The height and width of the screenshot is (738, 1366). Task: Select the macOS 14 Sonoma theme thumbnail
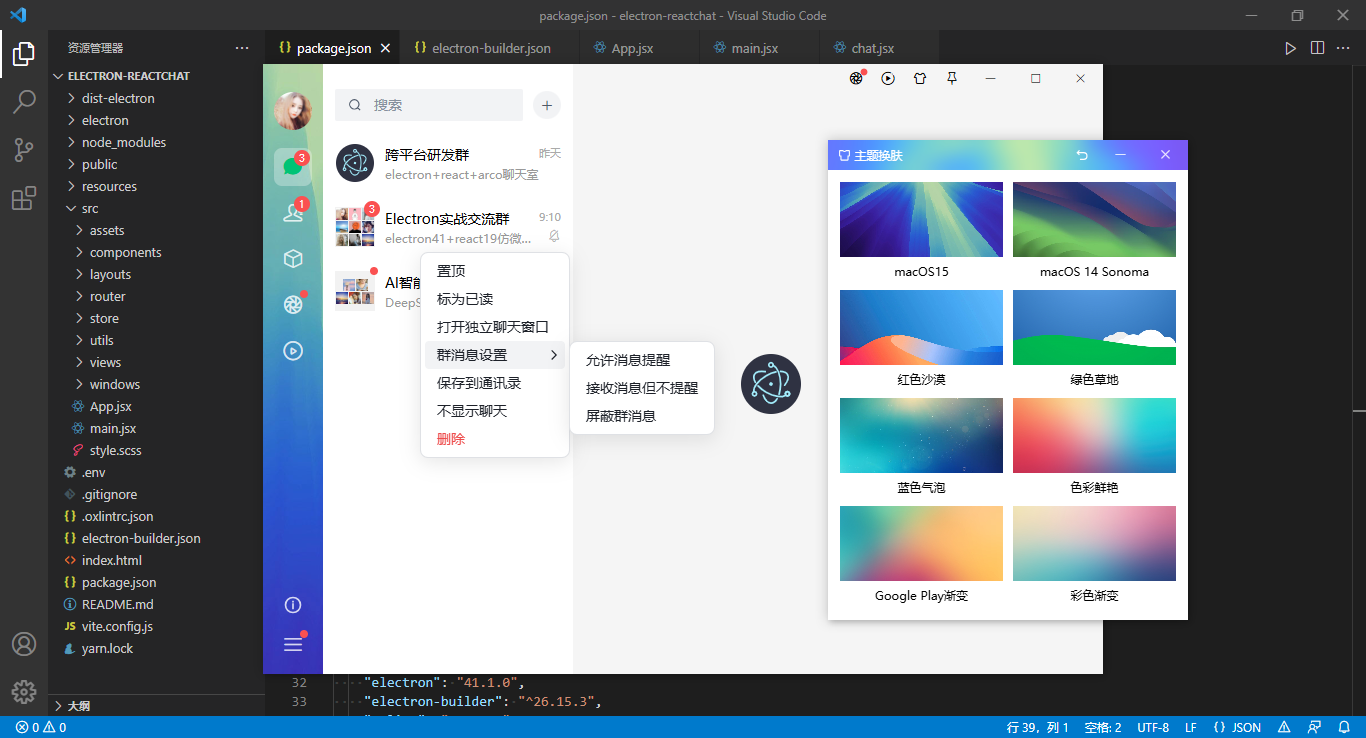pos(1094,220)
